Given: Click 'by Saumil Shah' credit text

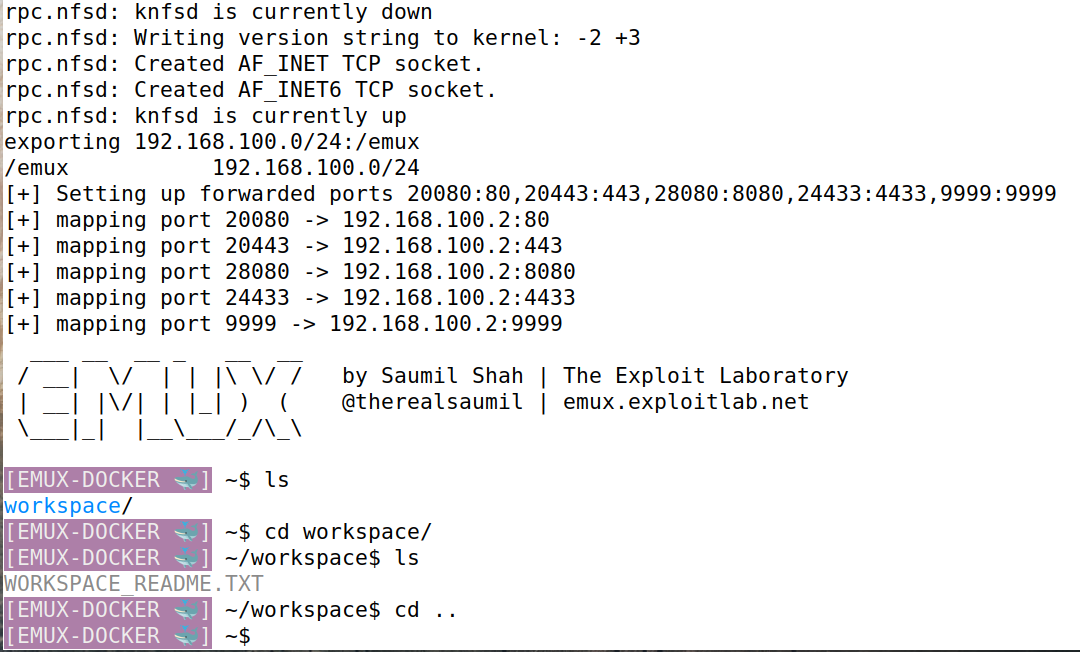Looking at the screenshot, I should (433, 376).
